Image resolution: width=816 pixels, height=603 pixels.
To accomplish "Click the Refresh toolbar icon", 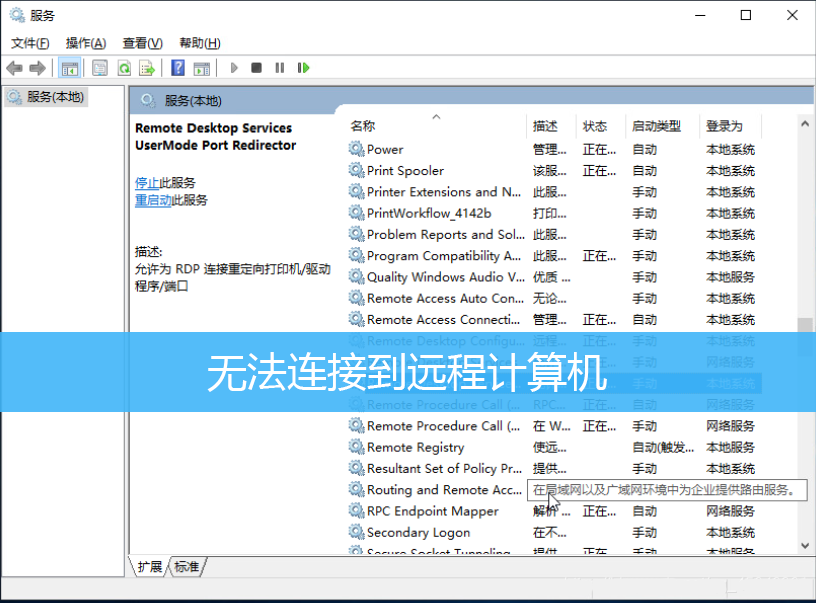I will point(124,68).
